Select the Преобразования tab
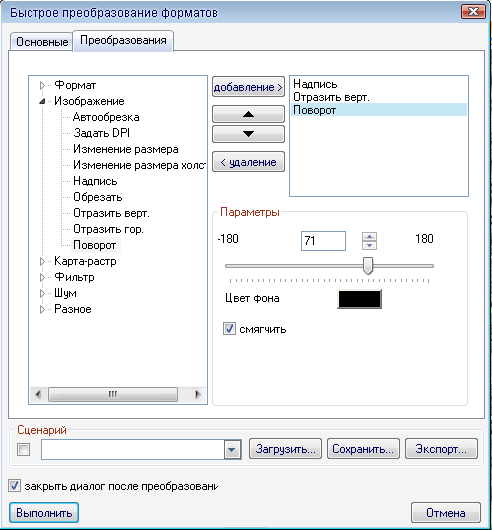This screenshot has width=492, height=530. click(x=123, y=41)
